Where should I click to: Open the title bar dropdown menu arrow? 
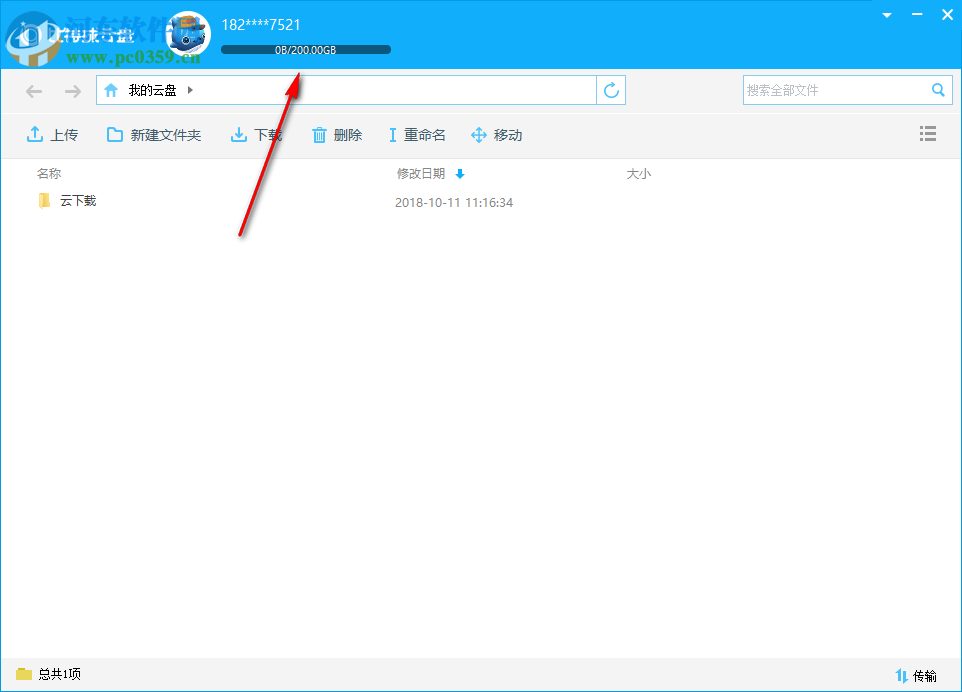point(887,15)
